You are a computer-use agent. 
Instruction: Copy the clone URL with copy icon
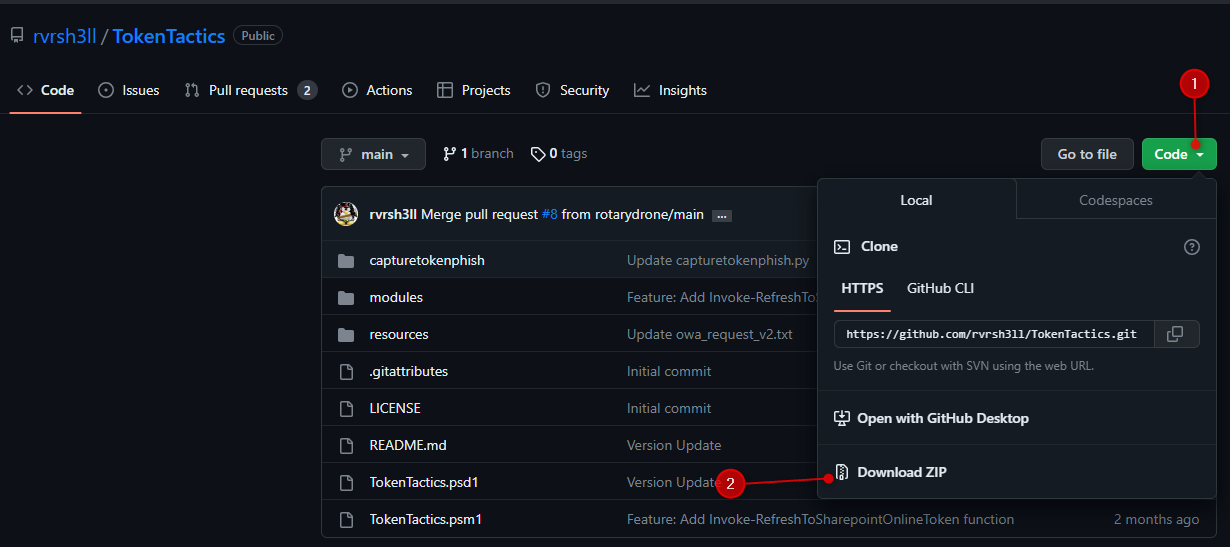pyautogui.click(x=1176, y=334)
